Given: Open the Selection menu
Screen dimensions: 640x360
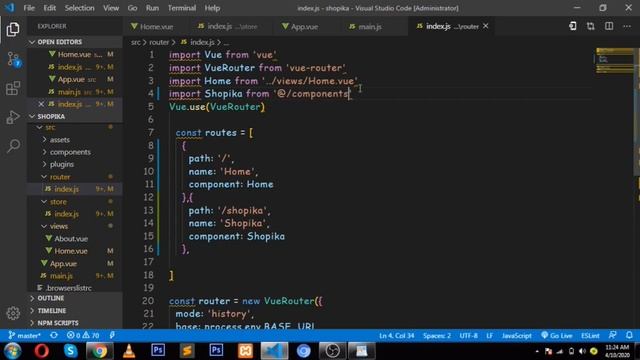Looking at the screenshot, I should pyautogui.click(x=79, y=8).
